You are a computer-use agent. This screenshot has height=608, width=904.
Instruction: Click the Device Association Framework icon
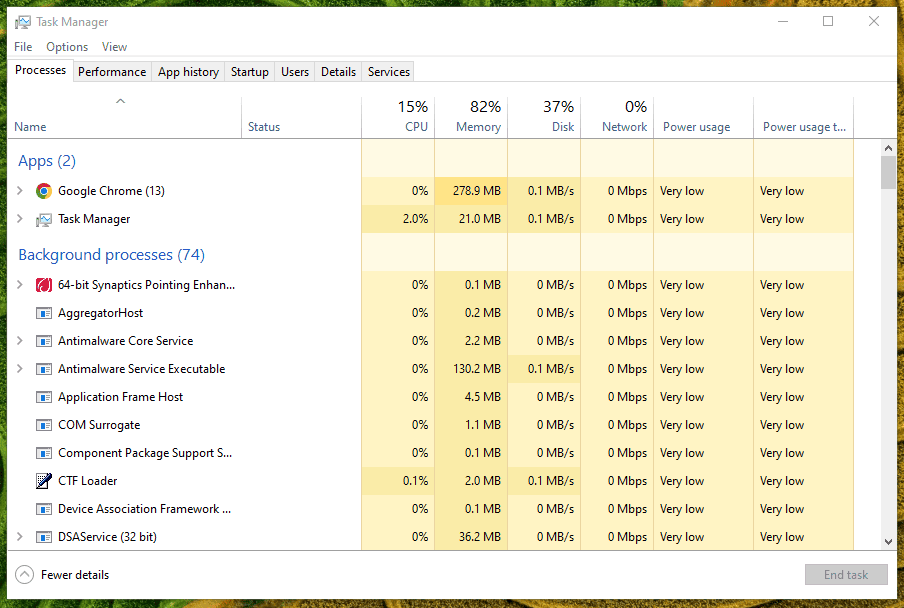point(44,509)
